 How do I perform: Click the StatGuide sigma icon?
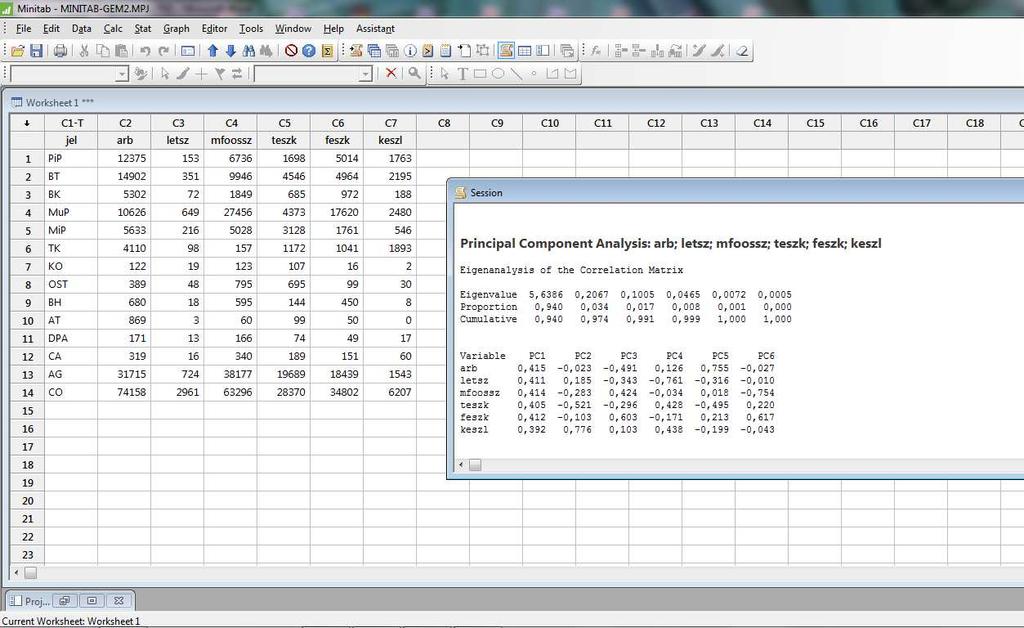pyautogui.click(x=327, y=51)
